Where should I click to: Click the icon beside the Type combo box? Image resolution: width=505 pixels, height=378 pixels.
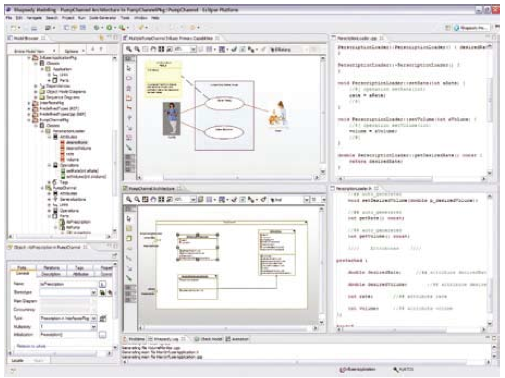pos(103,318)
